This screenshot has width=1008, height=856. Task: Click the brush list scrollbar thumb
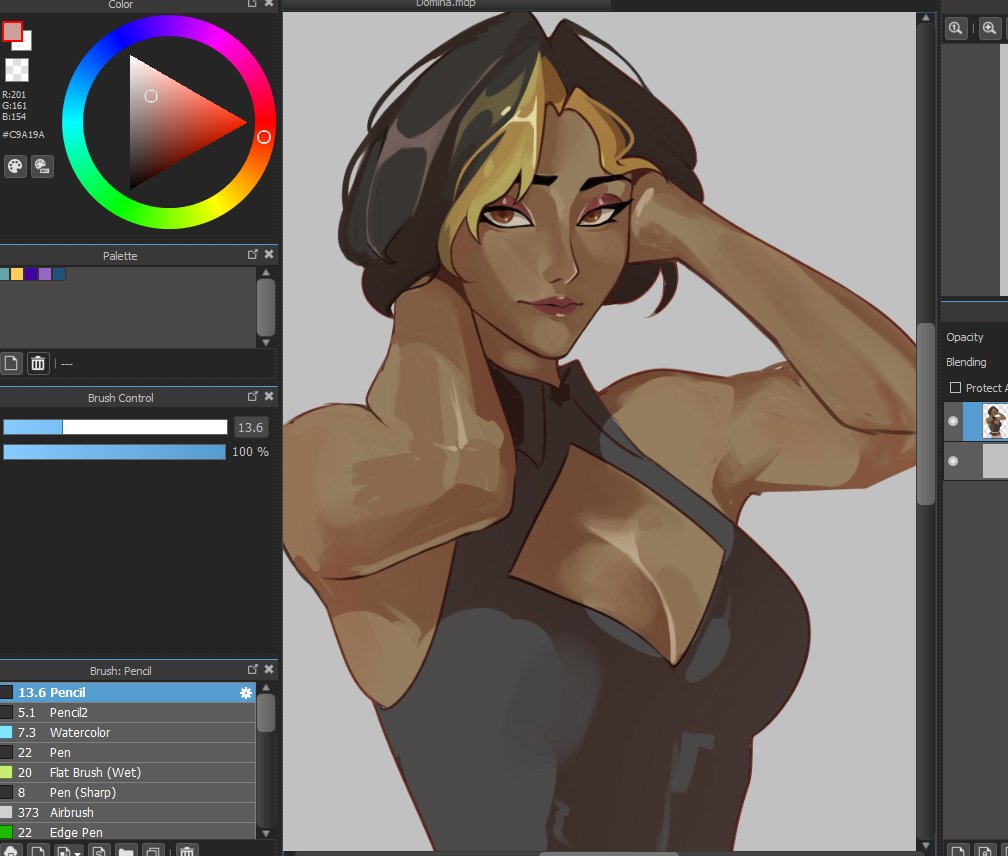point(266,713)
